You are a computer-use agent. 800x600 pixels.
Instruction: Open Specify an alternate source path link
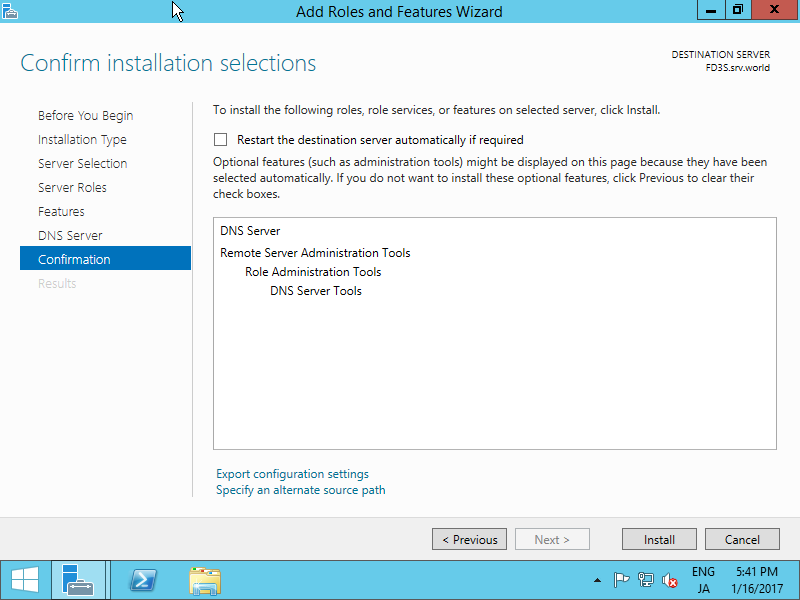(x=301, y=490)
